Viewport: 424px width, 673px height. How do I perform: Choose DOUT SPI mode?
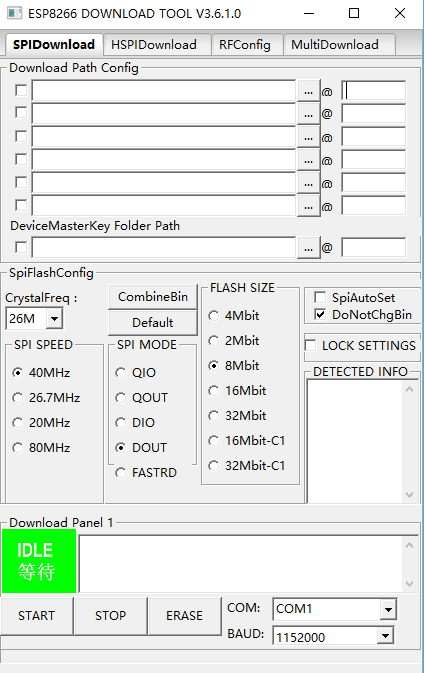(x=141, y=448)
